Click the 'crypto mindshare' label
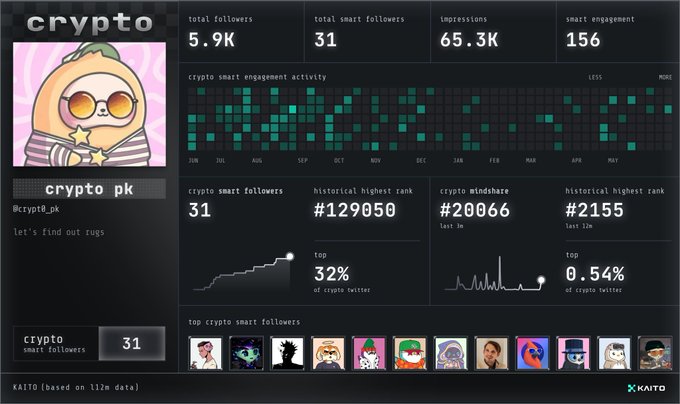 [474, 191]
